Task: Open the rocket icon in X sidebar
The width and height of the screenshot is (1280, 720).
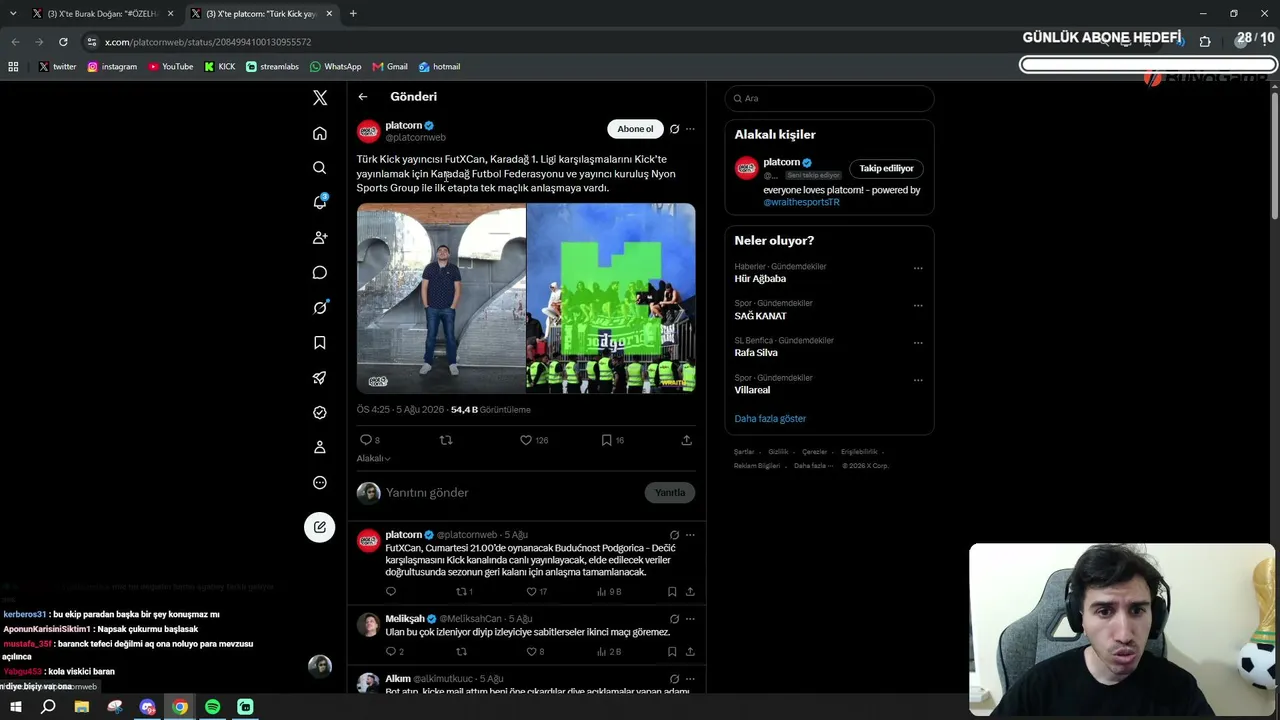Action: [320, 377]
